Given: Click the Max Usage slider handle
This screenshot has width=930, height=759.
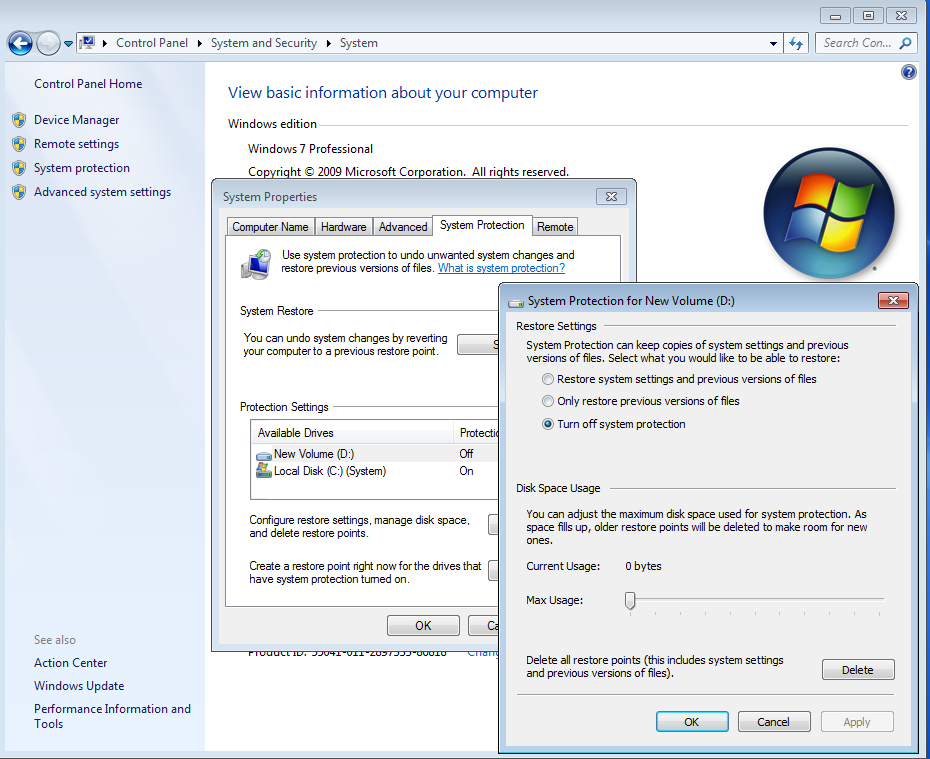Looking at the screenshot, I should coord(630,601).
